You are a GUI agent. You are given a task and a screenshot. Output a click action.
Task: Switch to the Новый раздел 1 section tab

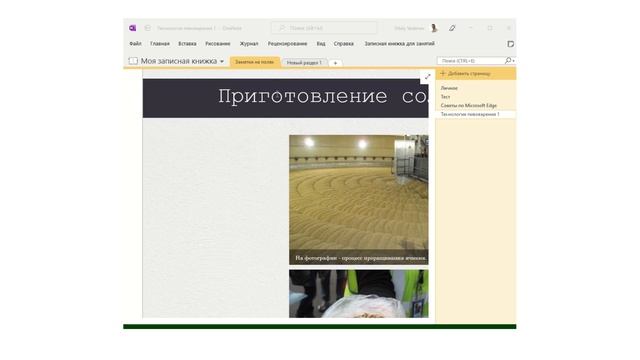tap(304, 63)
